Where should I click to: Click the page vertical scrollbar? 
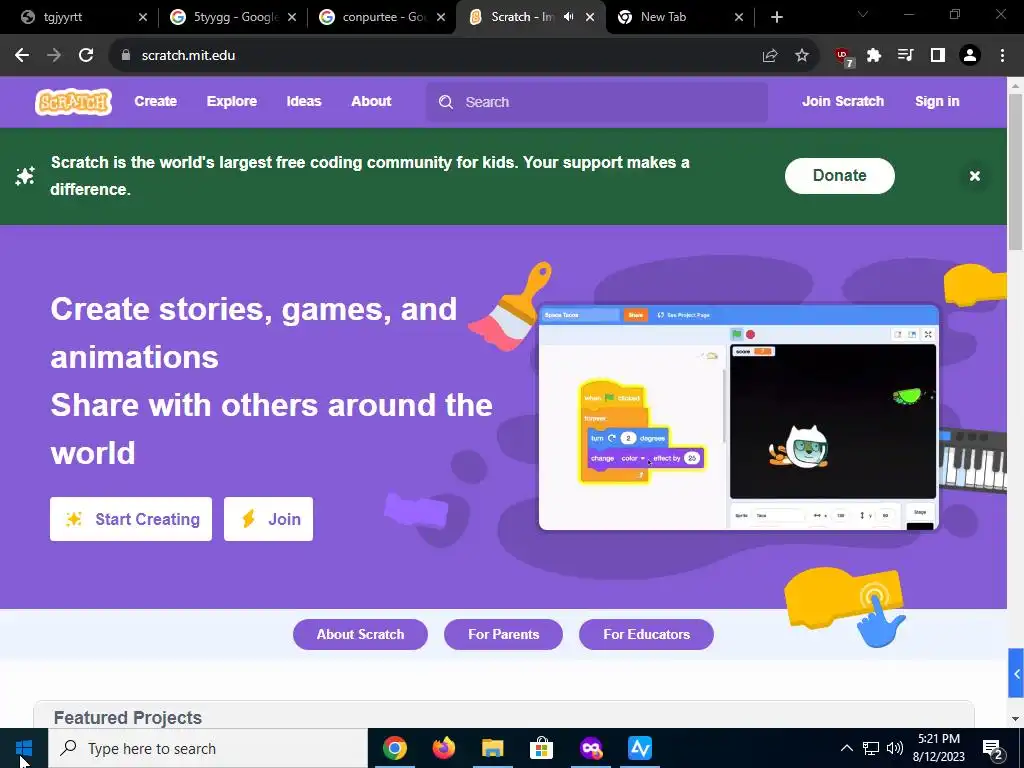[1015, 172]
